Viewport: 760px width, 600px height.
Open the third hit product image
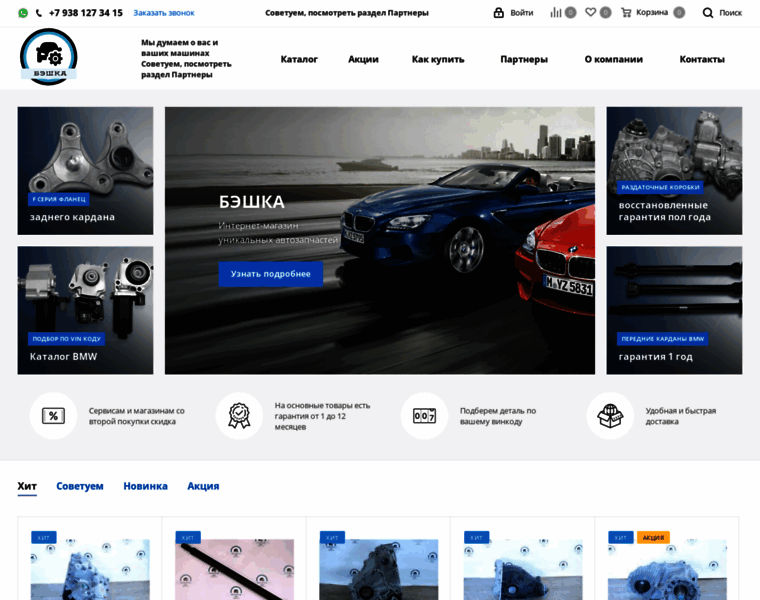click(379, 569)
